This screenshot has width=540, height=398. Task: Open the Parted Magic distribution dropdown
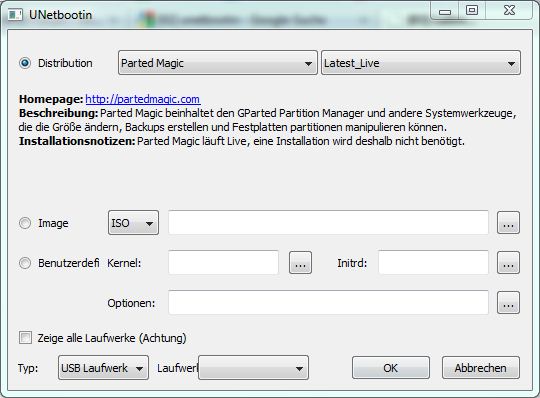[x=218, y=63]
